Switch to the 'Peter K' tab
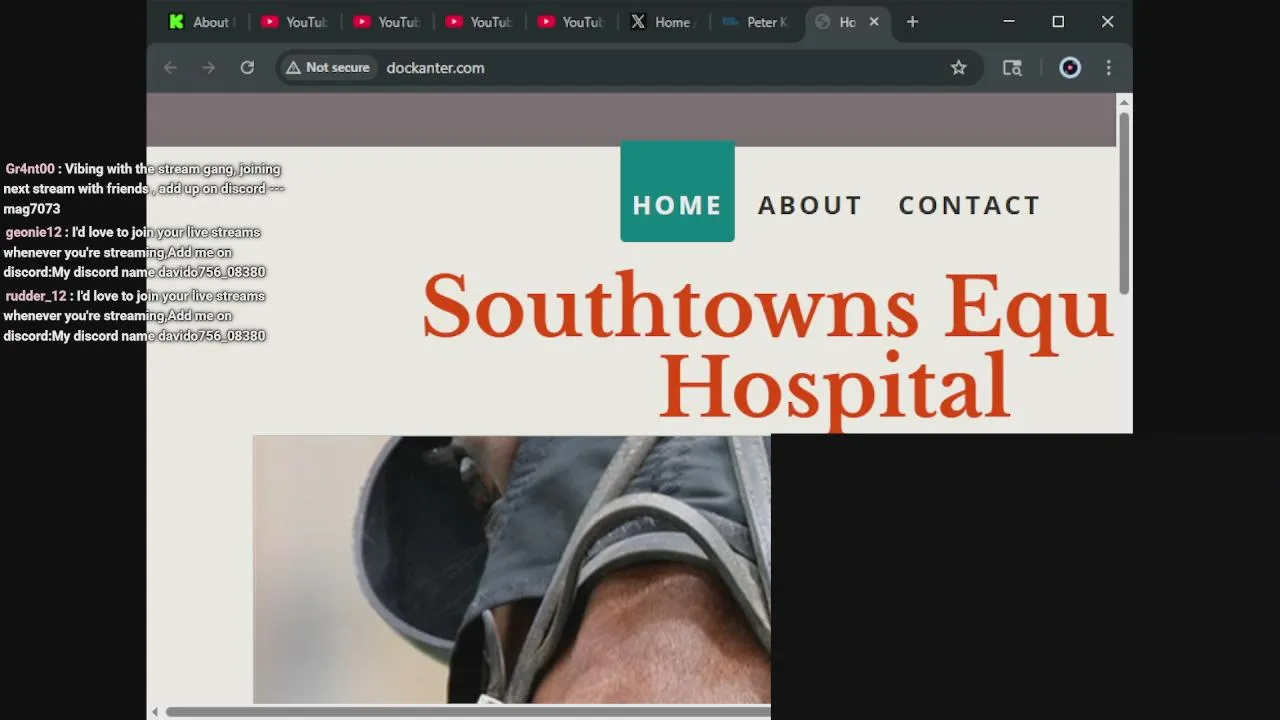Viewport: 1280px width, 720px height. pos(753,22)
